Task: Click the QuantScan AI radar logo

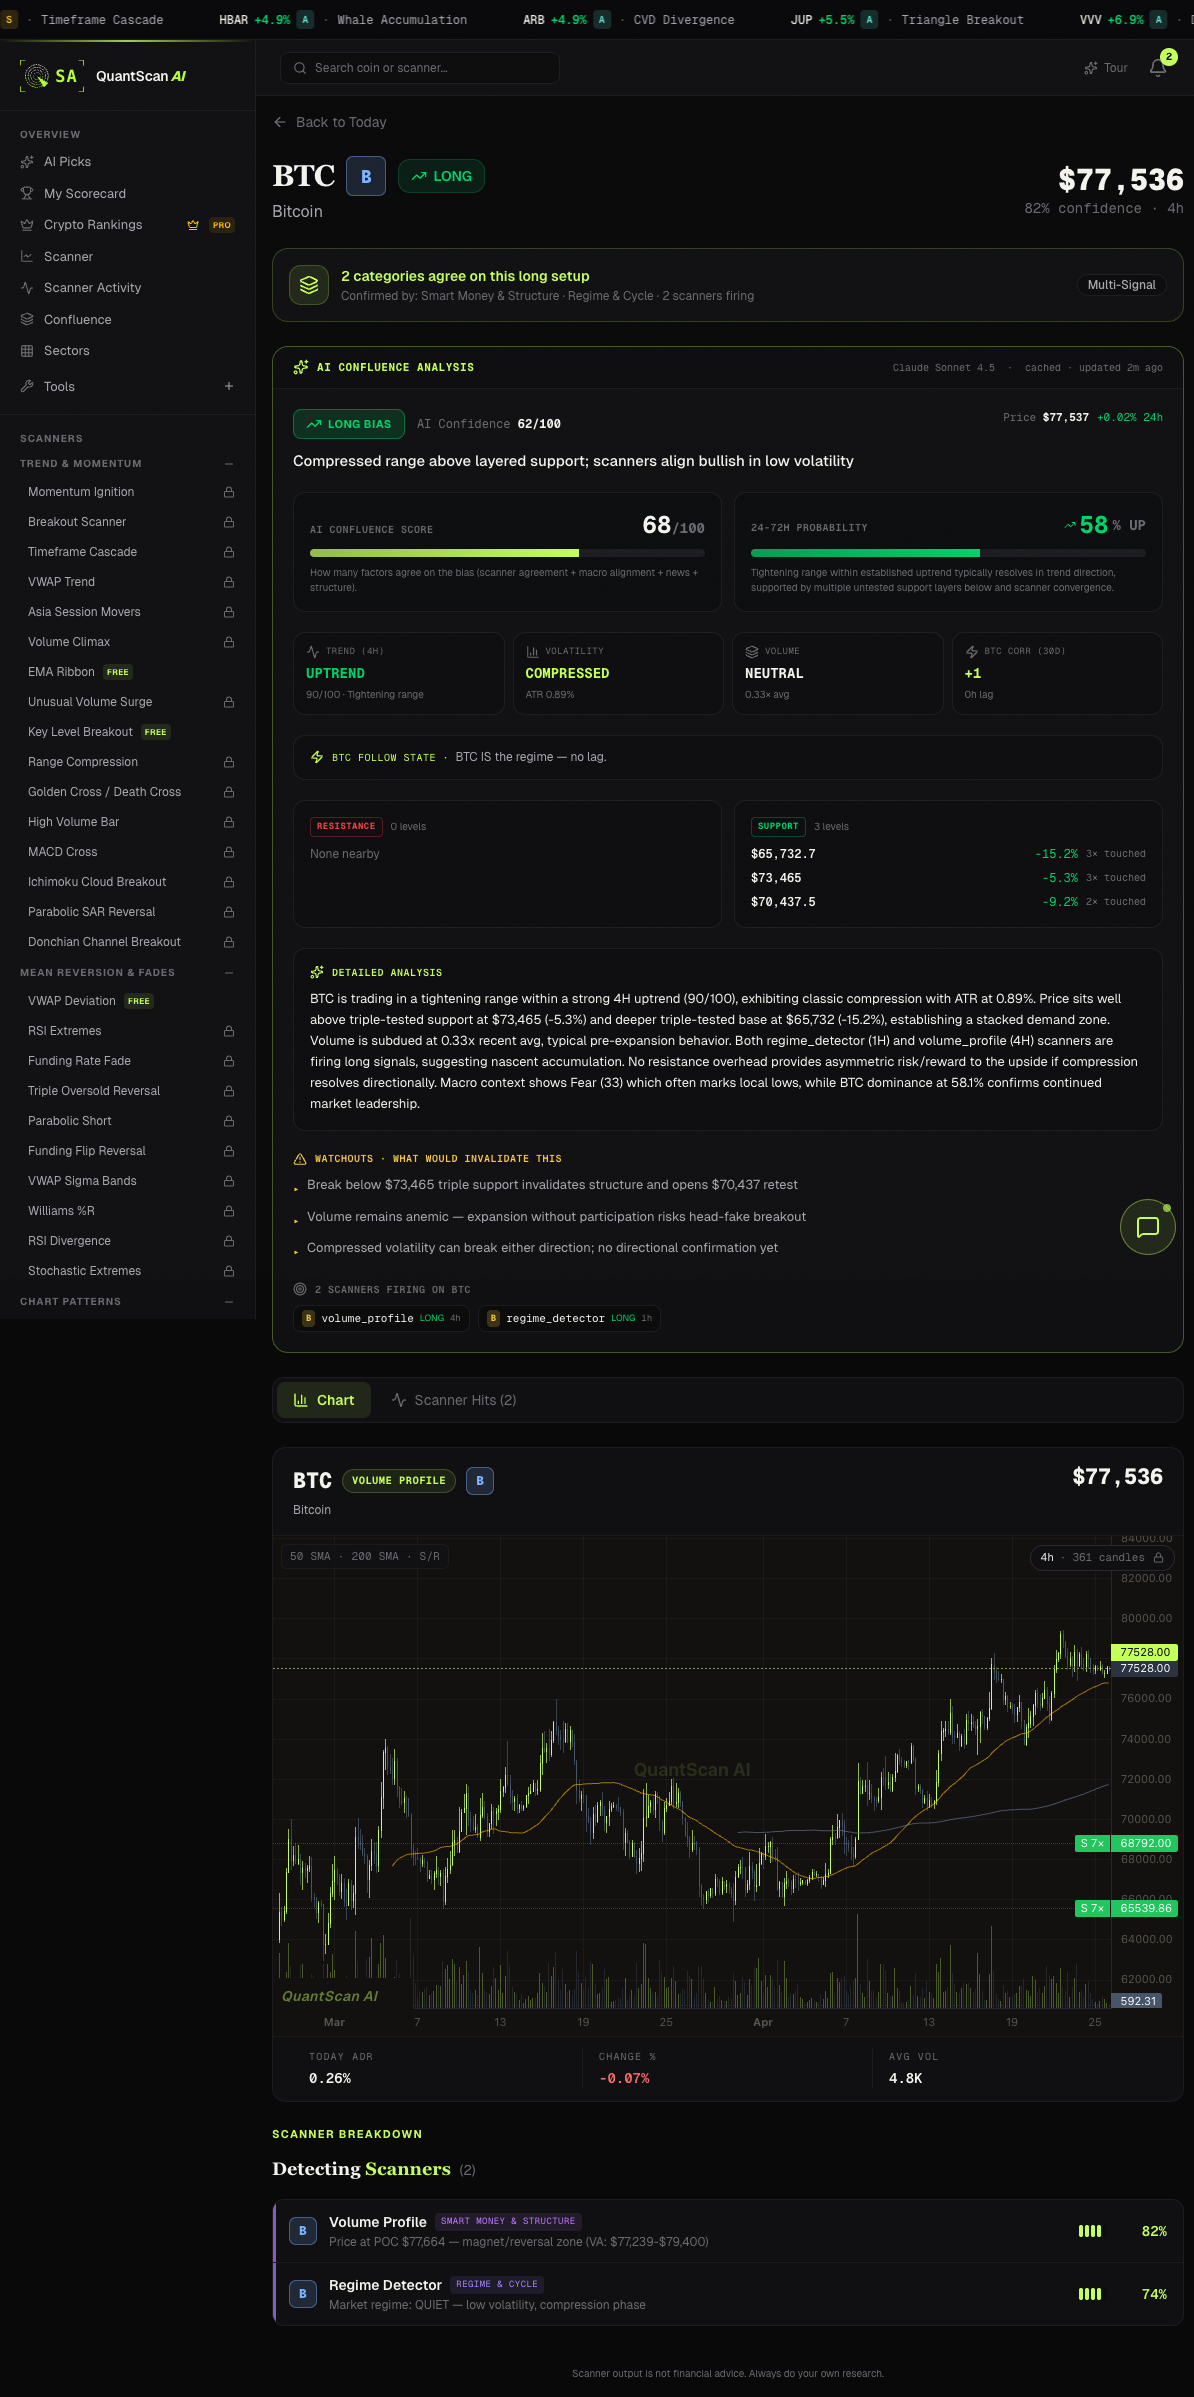Action: tap(37, 76)
